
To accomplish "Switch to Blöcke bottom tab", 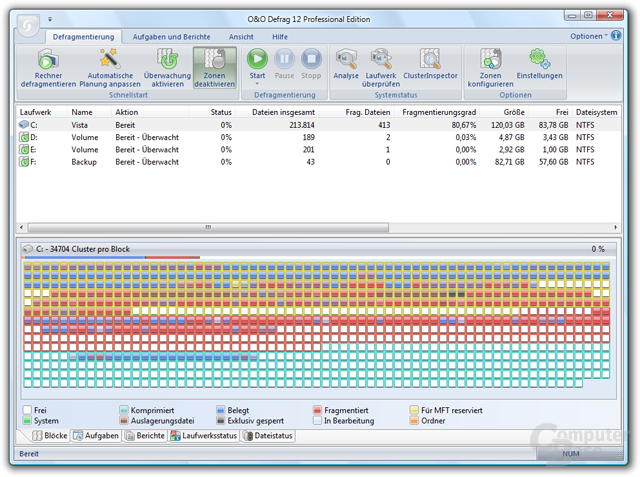I will pos(49,436).
